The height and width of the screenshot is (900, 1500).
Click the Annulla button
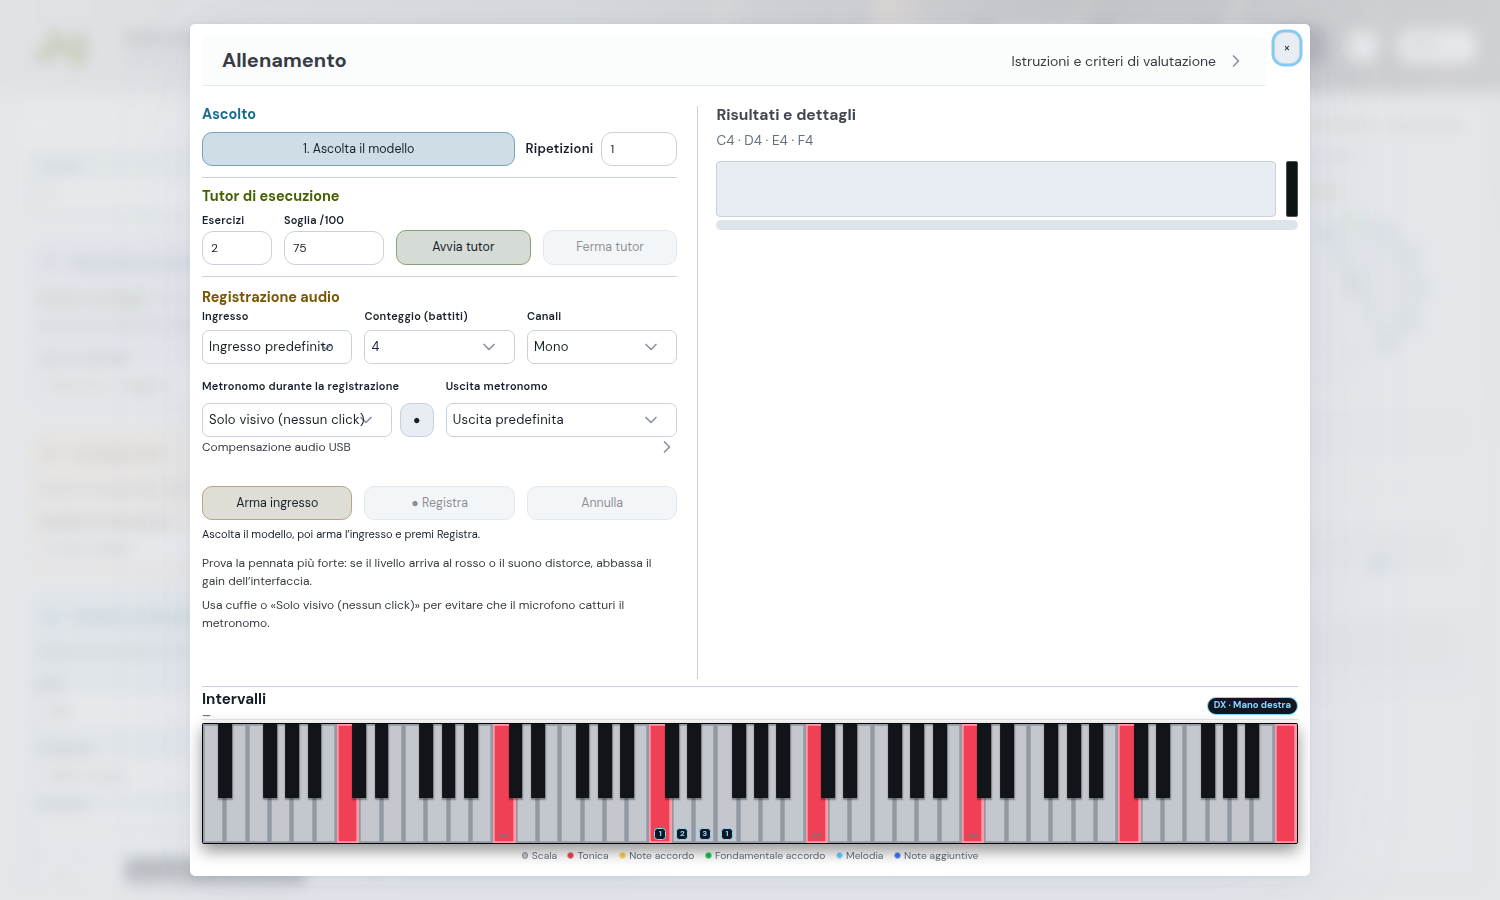(602, 503)
